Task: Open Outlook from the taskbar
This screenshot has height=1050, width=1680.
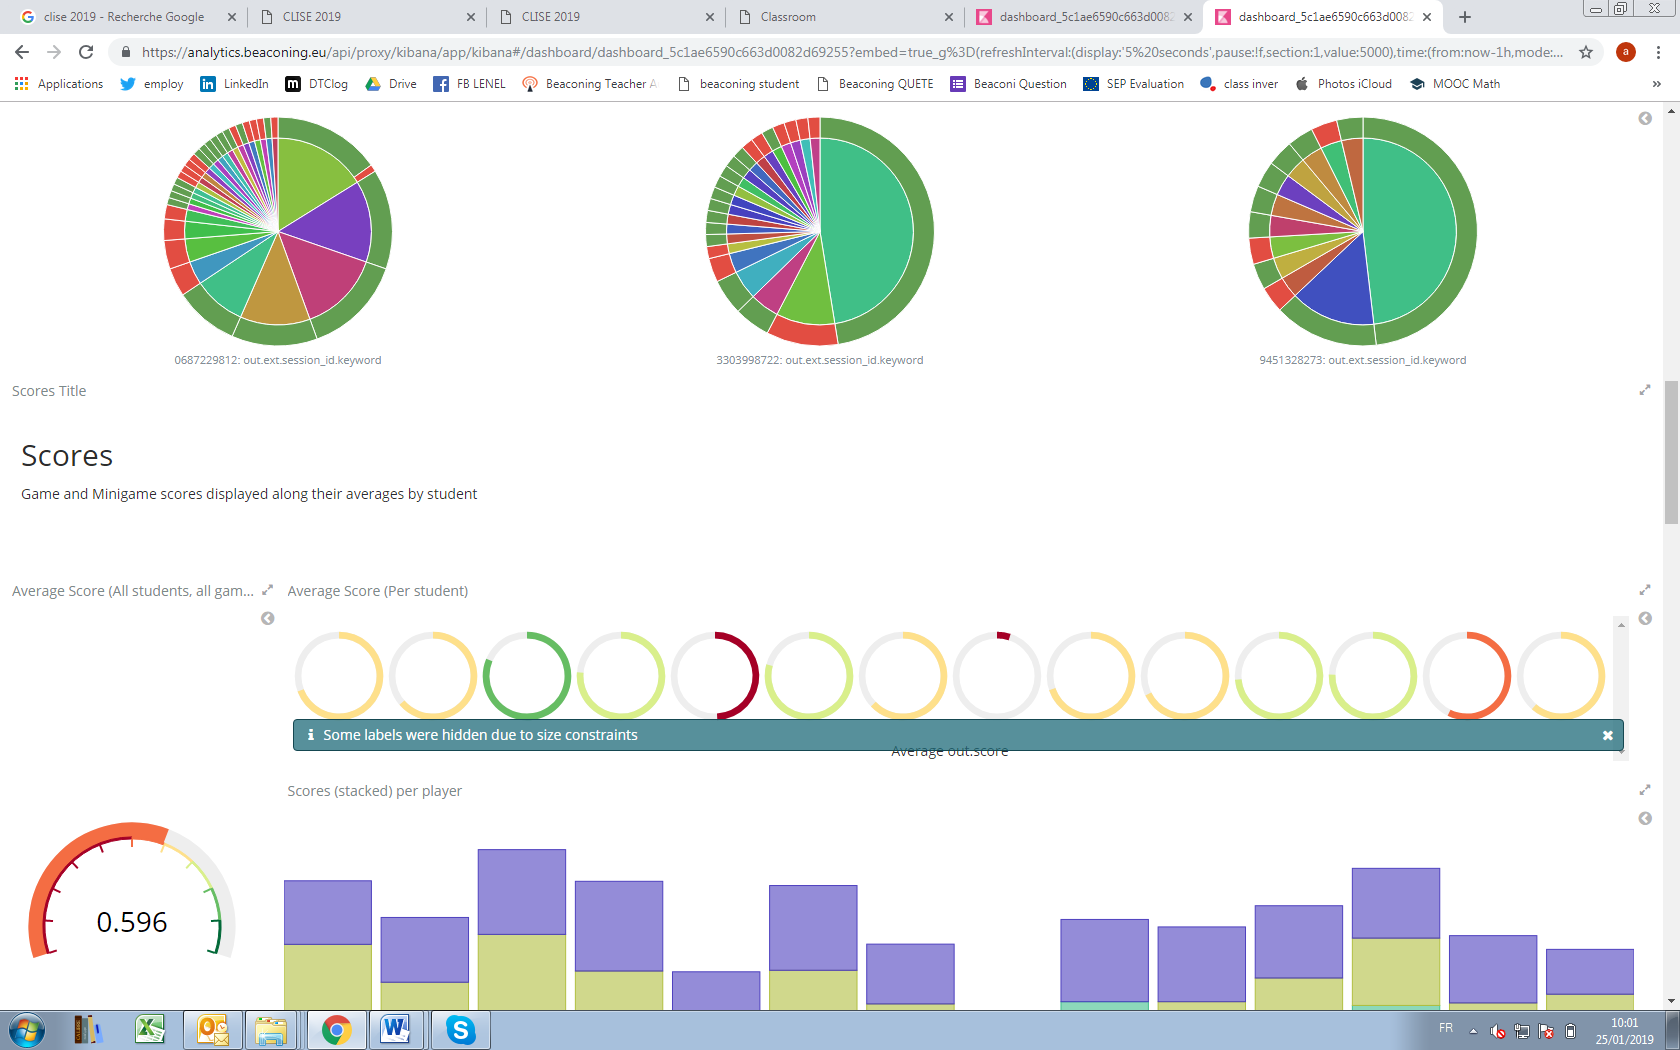Action: click(213, 1030)
